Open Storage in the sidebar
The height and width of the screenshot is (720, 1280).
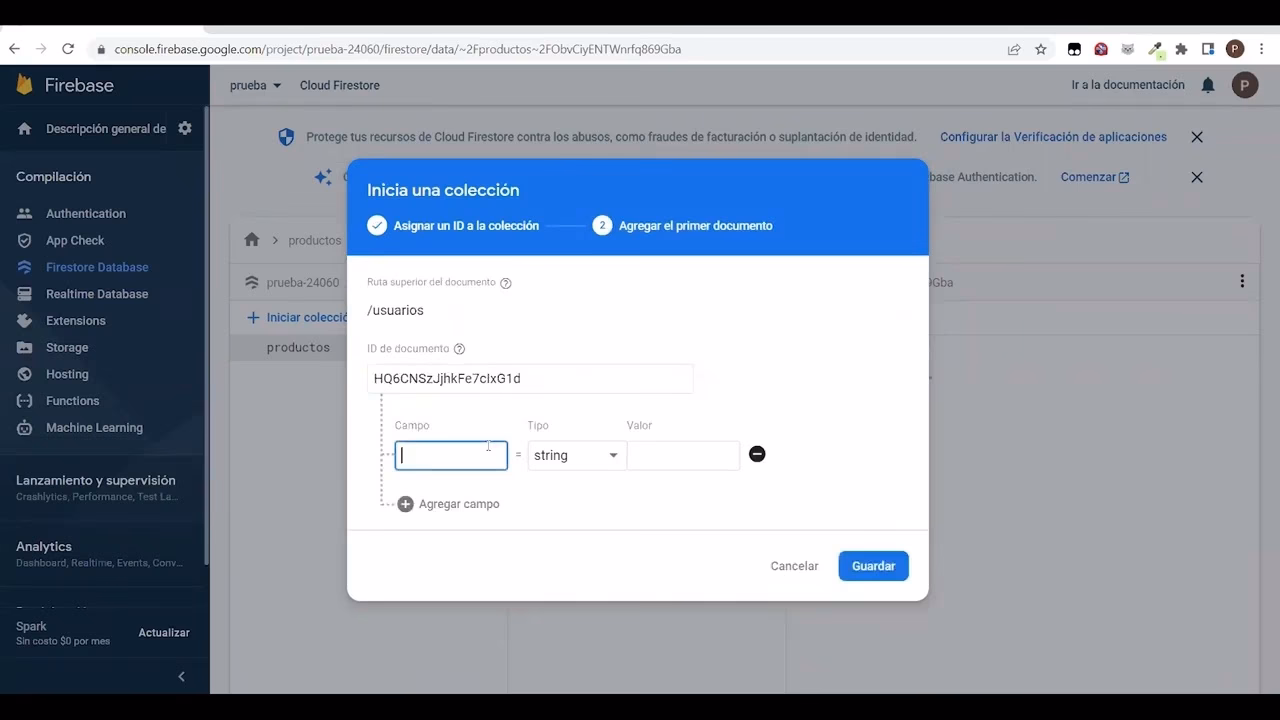pyautogui.click(x=67, y=348)
